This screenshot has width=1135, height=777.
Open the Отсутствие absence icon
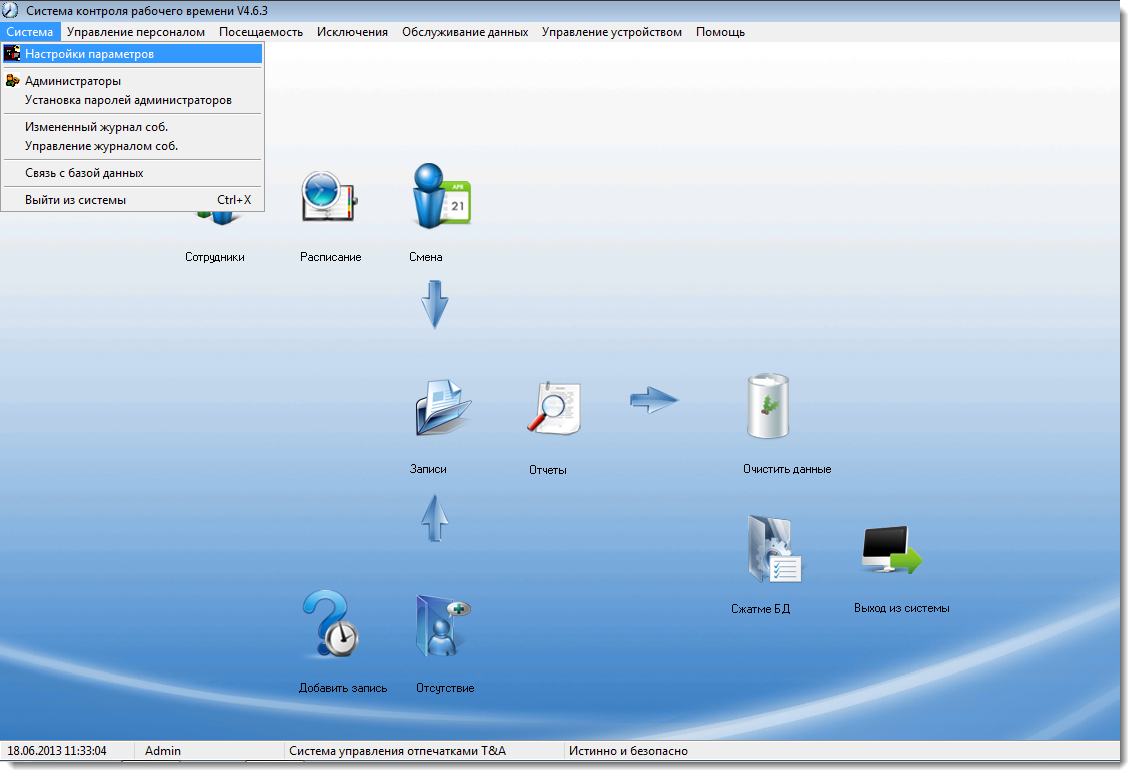442,626
